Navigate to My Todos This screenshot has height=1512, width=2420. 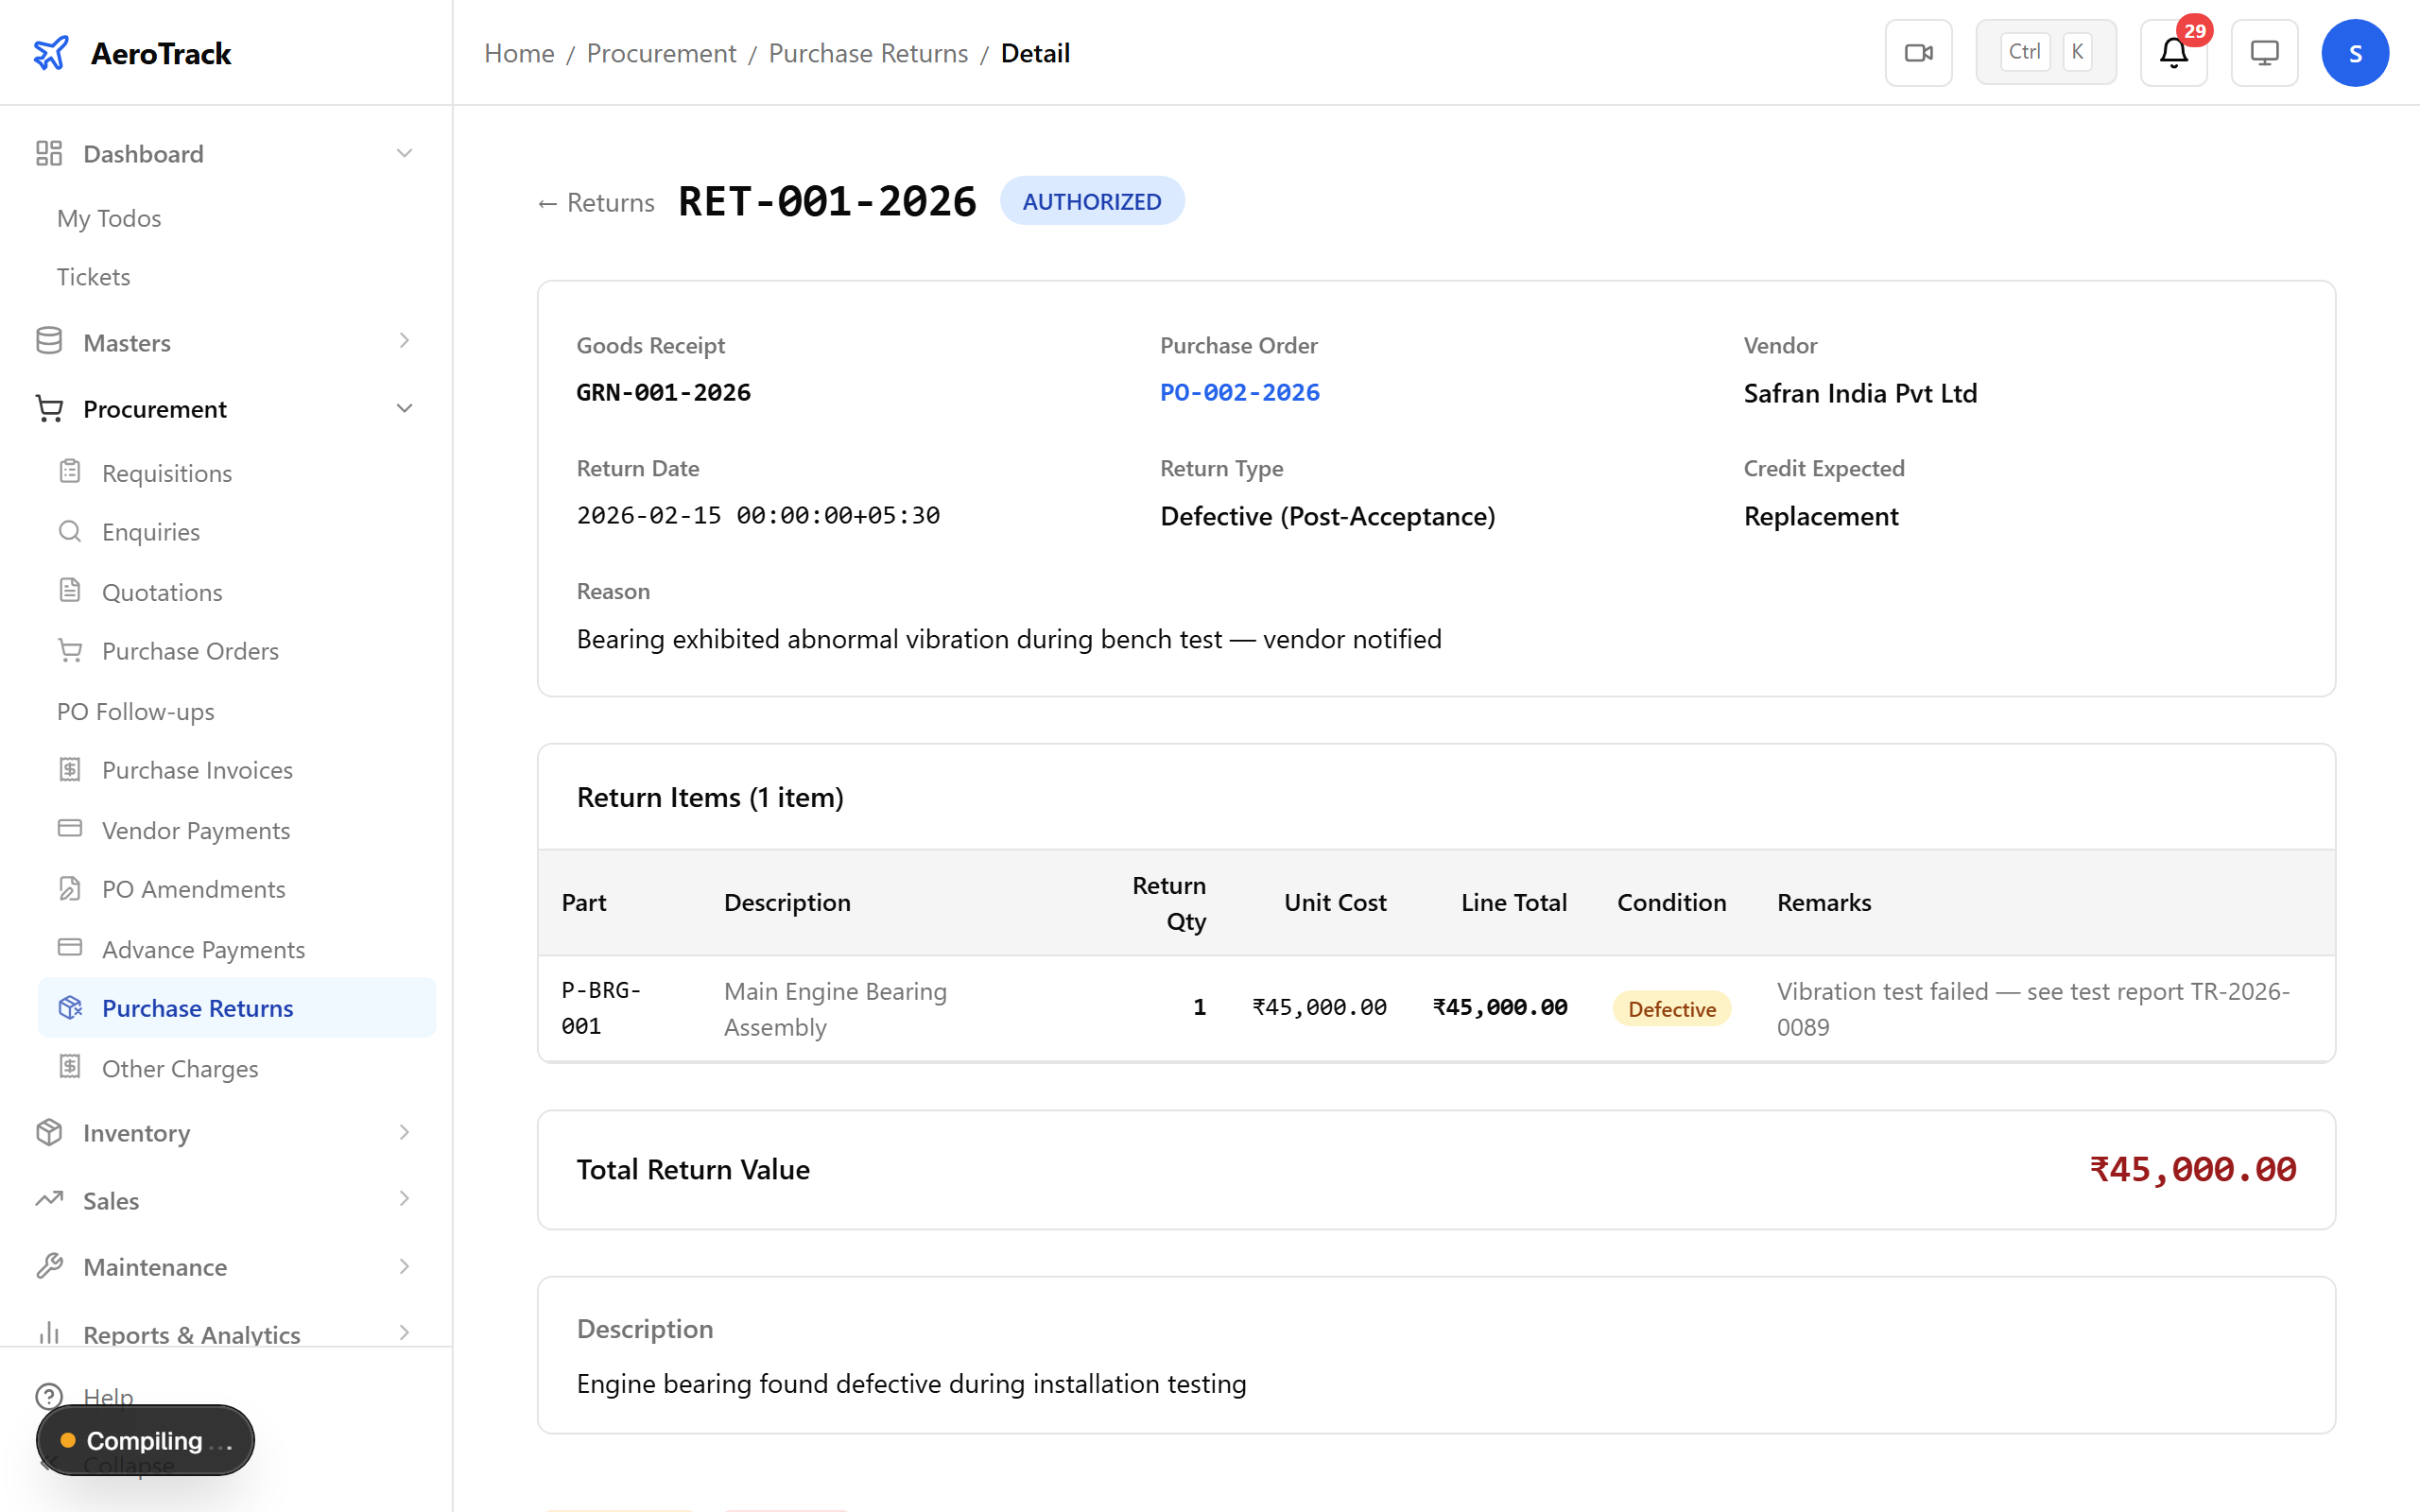coord(109,218)
